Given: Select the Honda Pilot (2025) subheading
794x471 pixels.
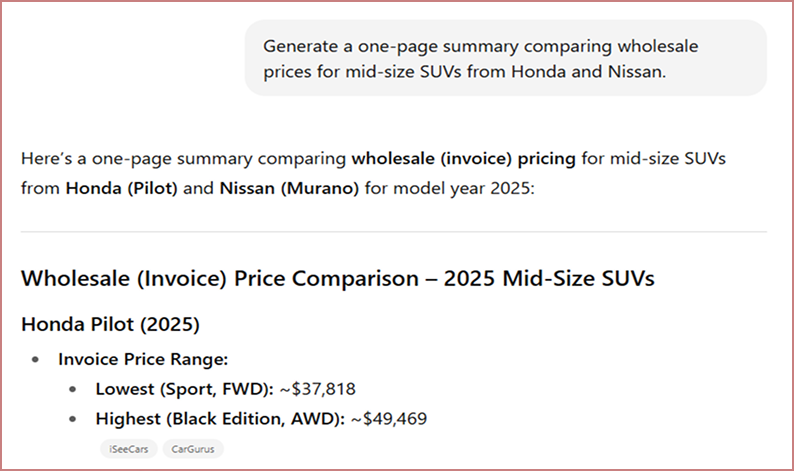Looking at the screenshot, I should pos(111,326).
